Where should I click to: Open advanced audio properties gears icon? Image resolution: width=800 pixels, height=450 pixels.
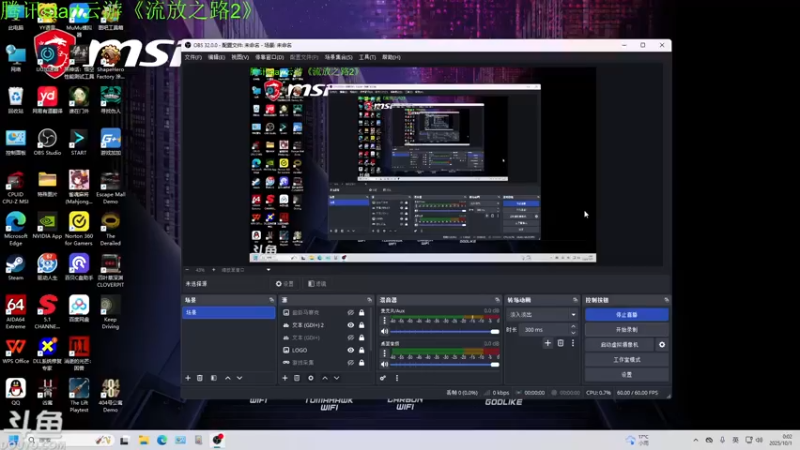coord(383,378)
